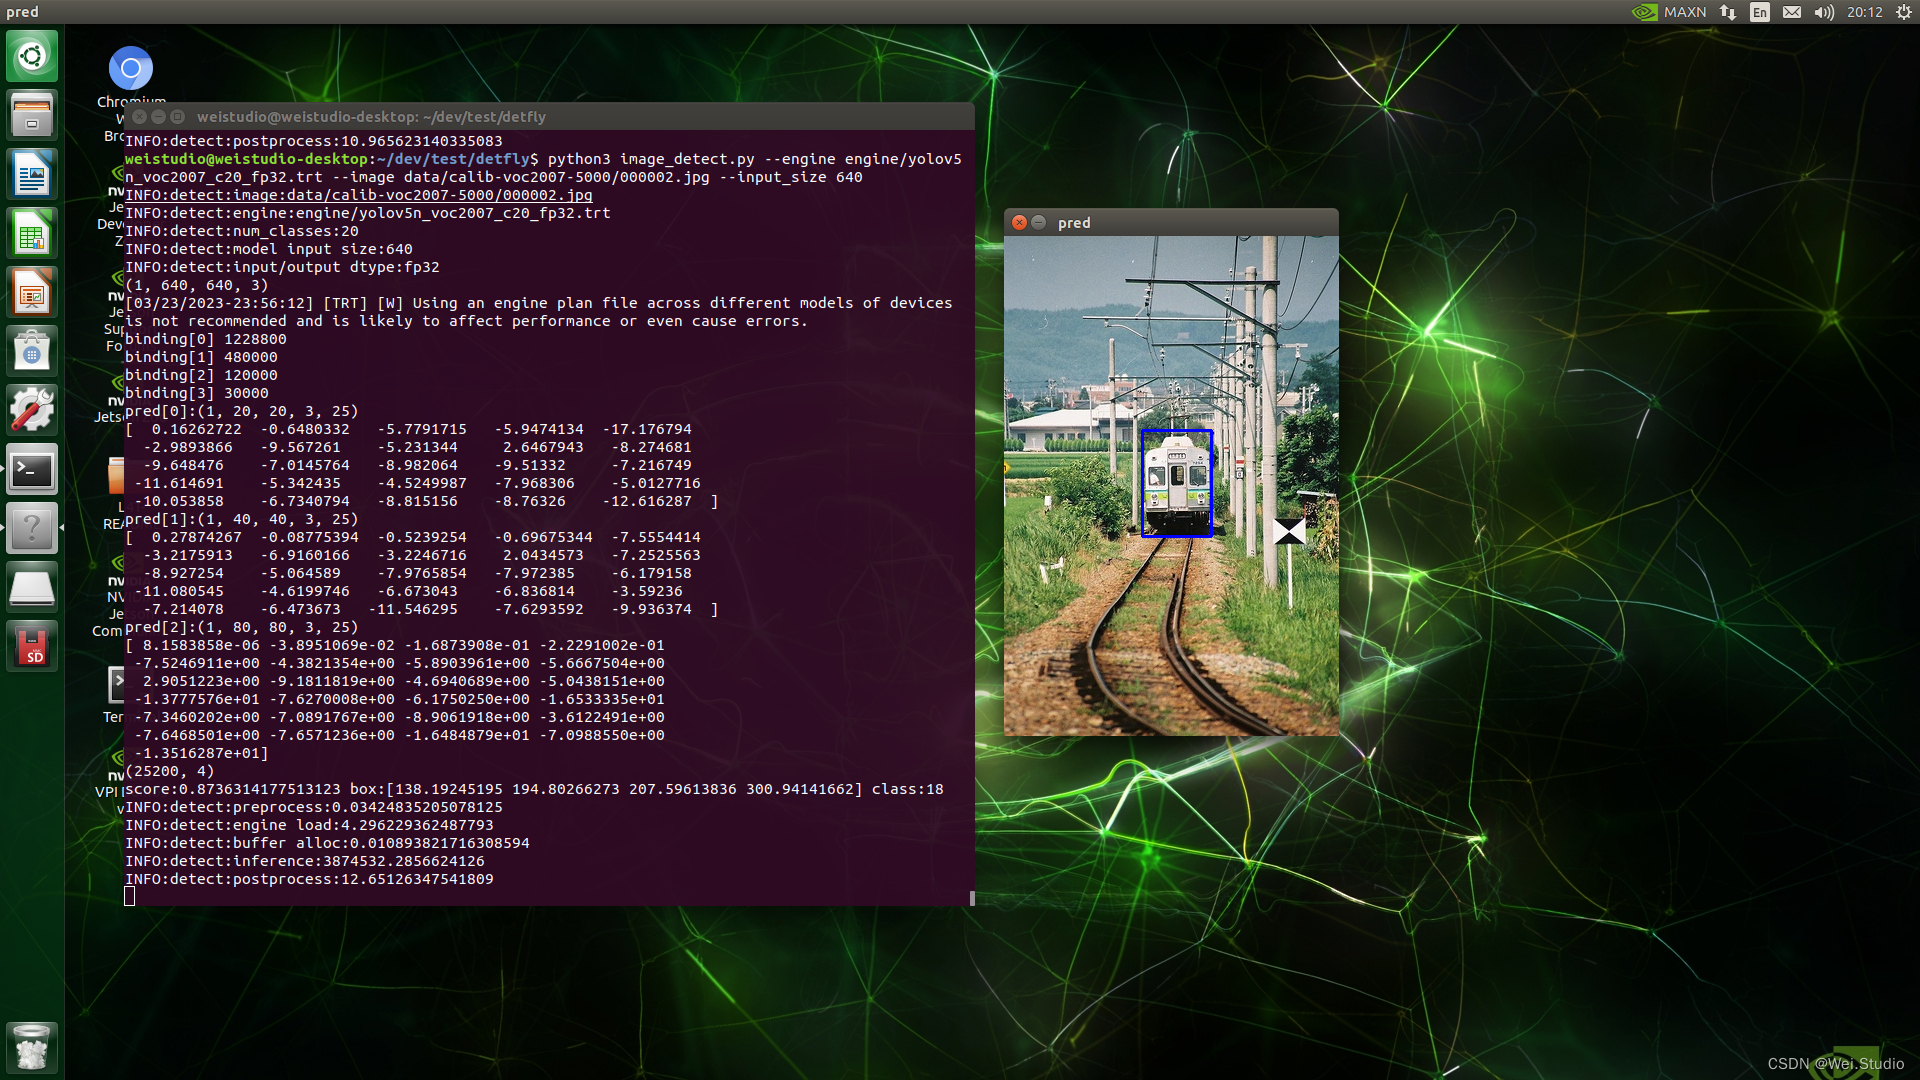Viewport: 1920px width, 1080px height.
Task: Open System Settings wrench gear icon
Action: (x=32, y=411)
